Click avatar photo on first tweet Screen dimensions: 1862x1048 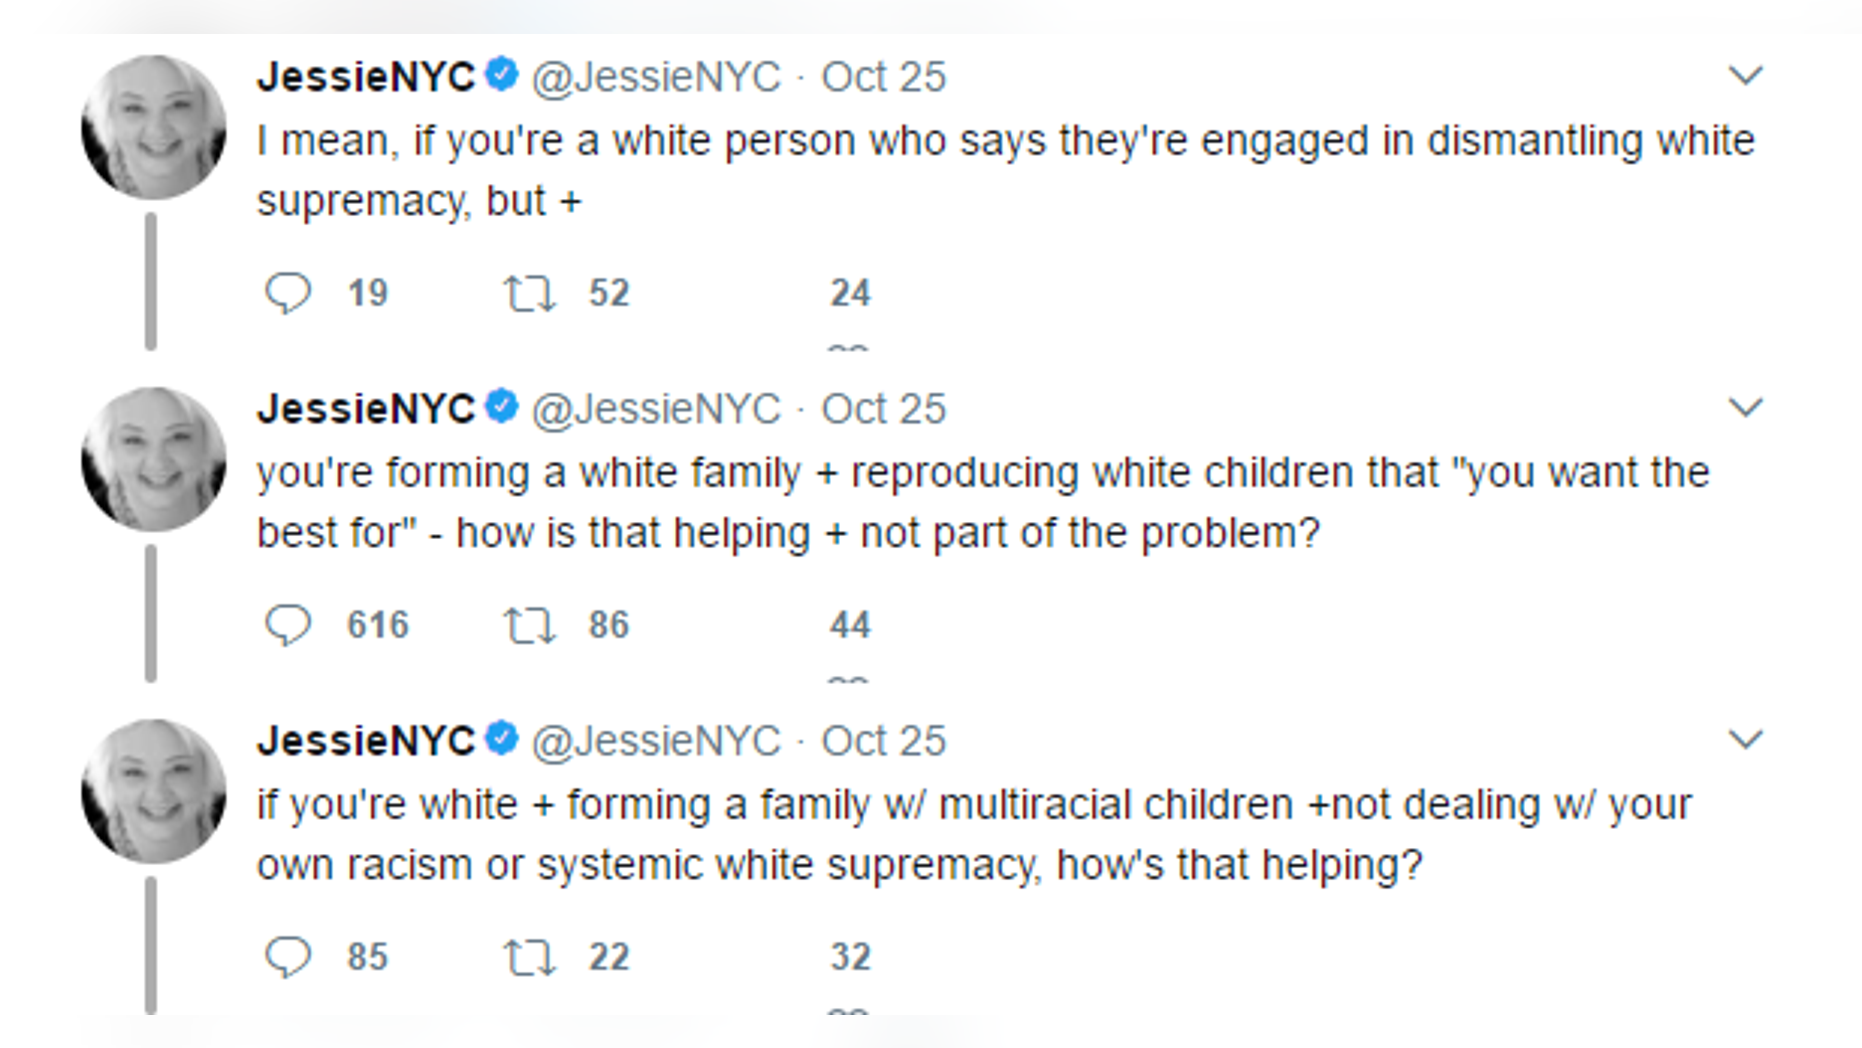153,127
